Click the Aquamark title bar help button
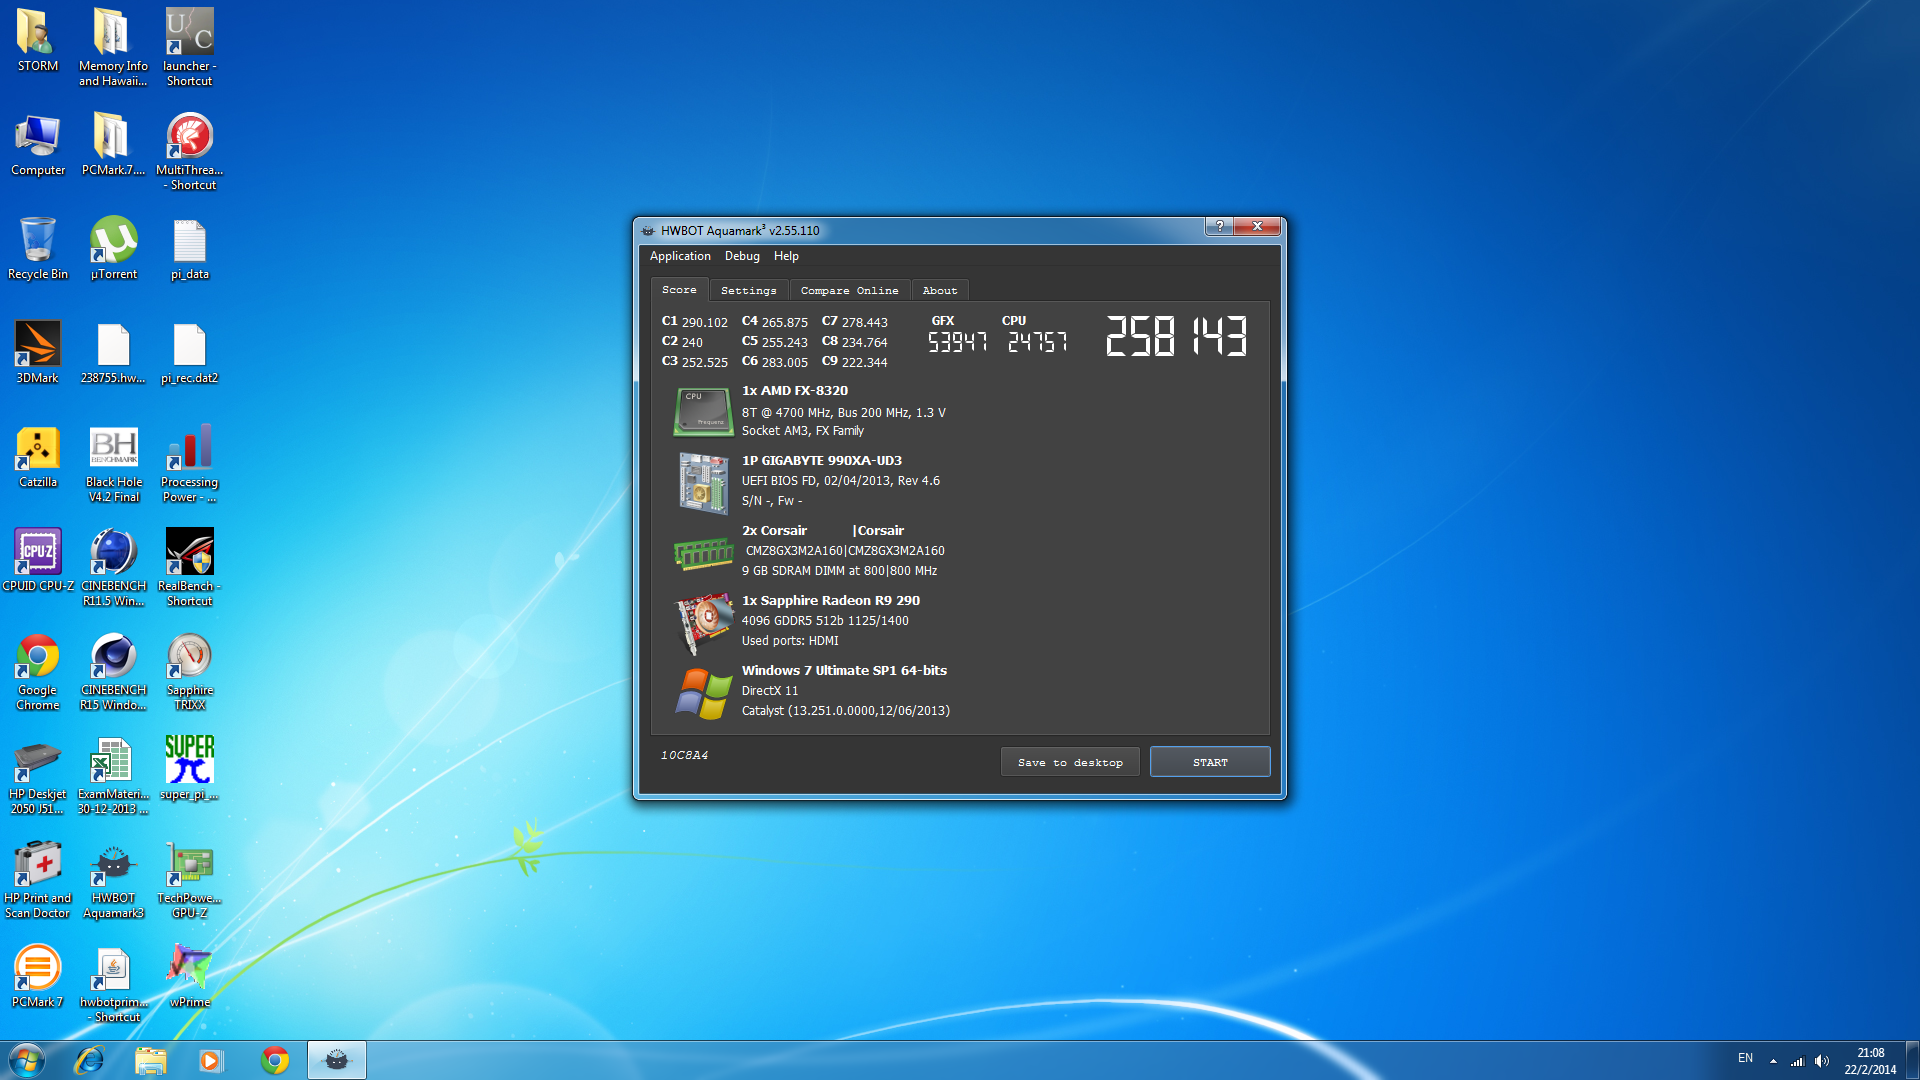Viewport: 1920px width, 1080px height. pos(1219,226)
